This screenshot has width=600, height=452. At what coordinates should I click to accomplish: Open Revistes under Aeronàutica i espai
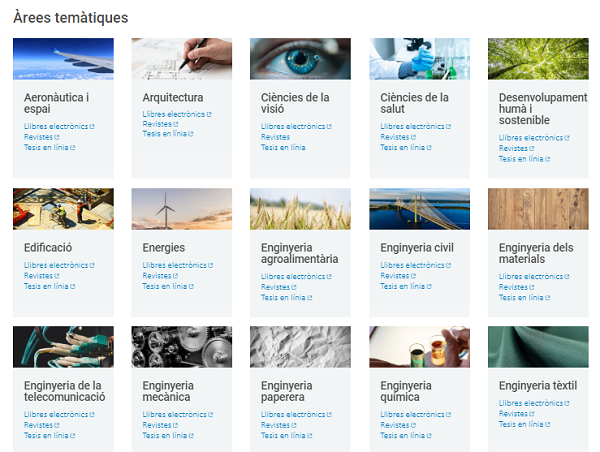(x=41, y=137)
